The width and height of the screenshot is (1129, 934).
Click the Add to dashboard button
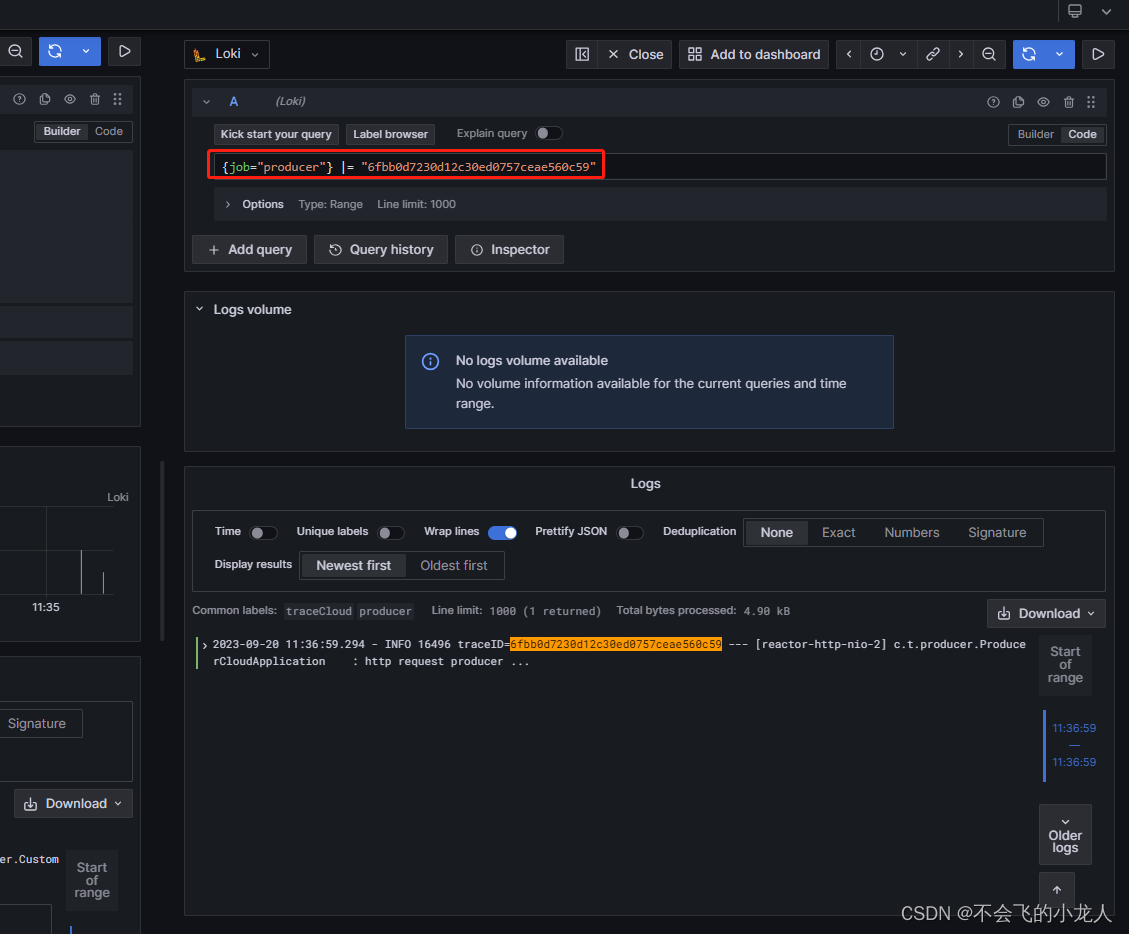pyautogui.click(x=753, y=54)
